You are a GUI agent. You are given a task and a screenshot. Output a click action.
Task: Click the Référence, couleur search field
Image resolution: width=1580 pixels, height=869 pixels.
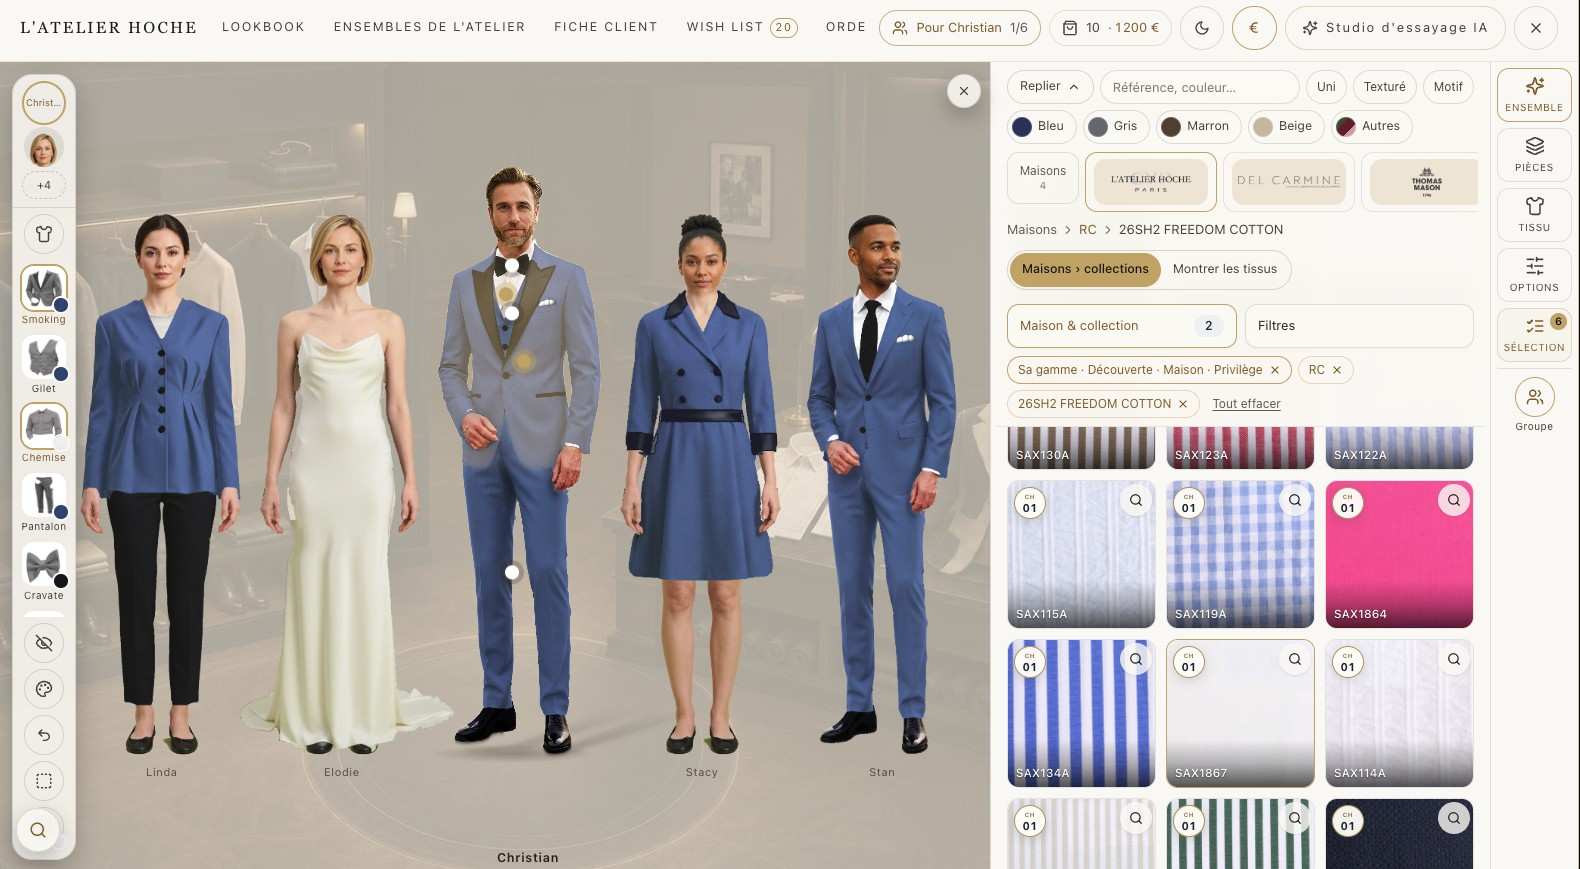click(x=1199, y=87)
